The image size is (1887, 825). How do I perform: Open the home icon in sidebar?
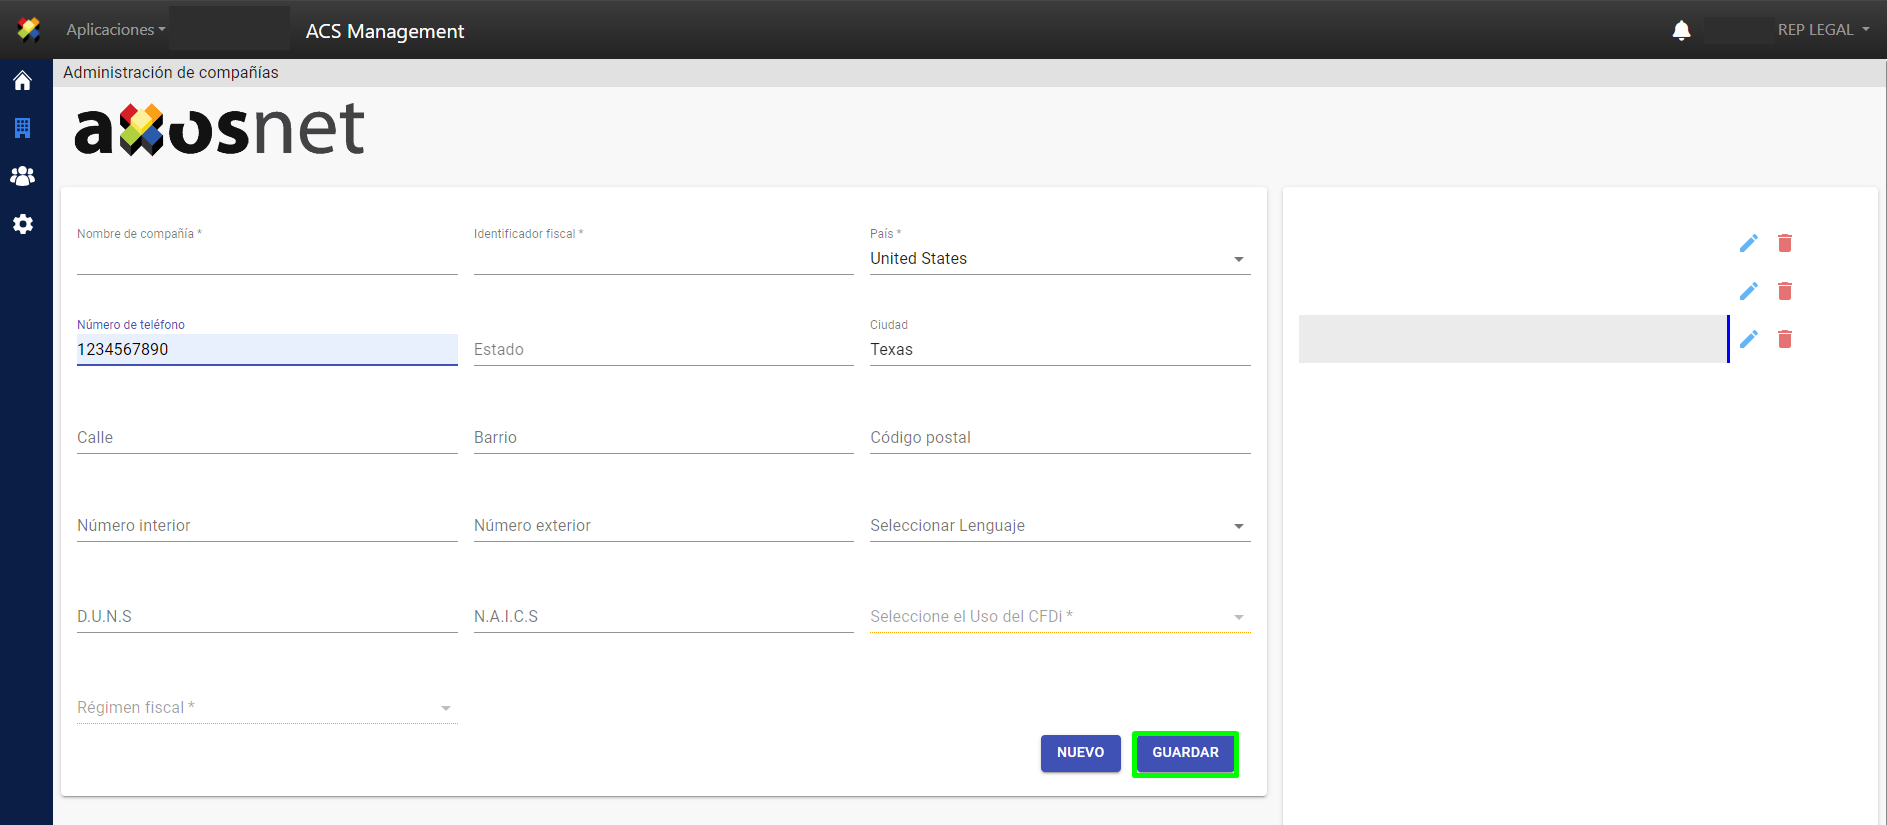pyautogui.click(x=22, y=81)
